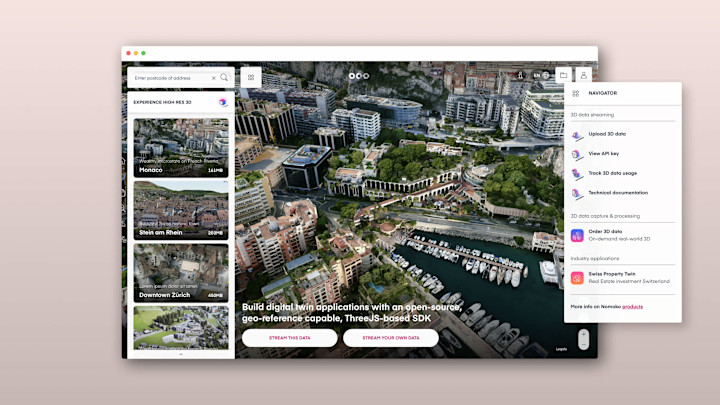Follow the Nomoko products link
720x405 pixels.
point(632,307)
